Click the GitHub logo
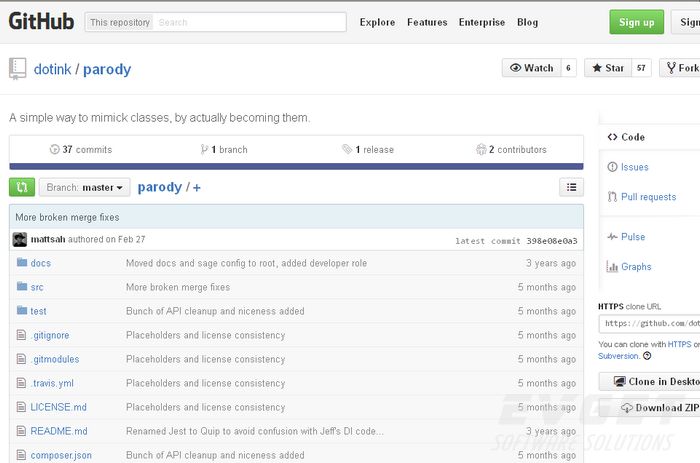The height and width of the screenshot is (463, 700). 41,21
